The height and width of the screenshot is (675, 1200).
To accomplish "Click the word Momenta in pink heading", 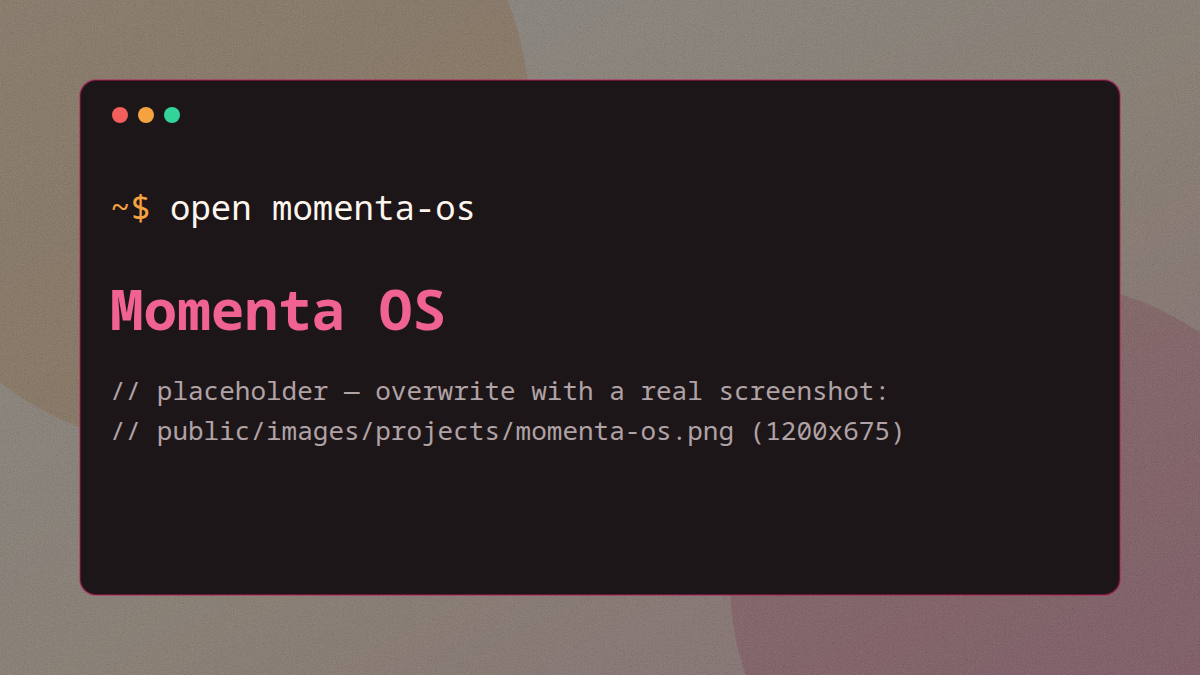I will 227,311.
